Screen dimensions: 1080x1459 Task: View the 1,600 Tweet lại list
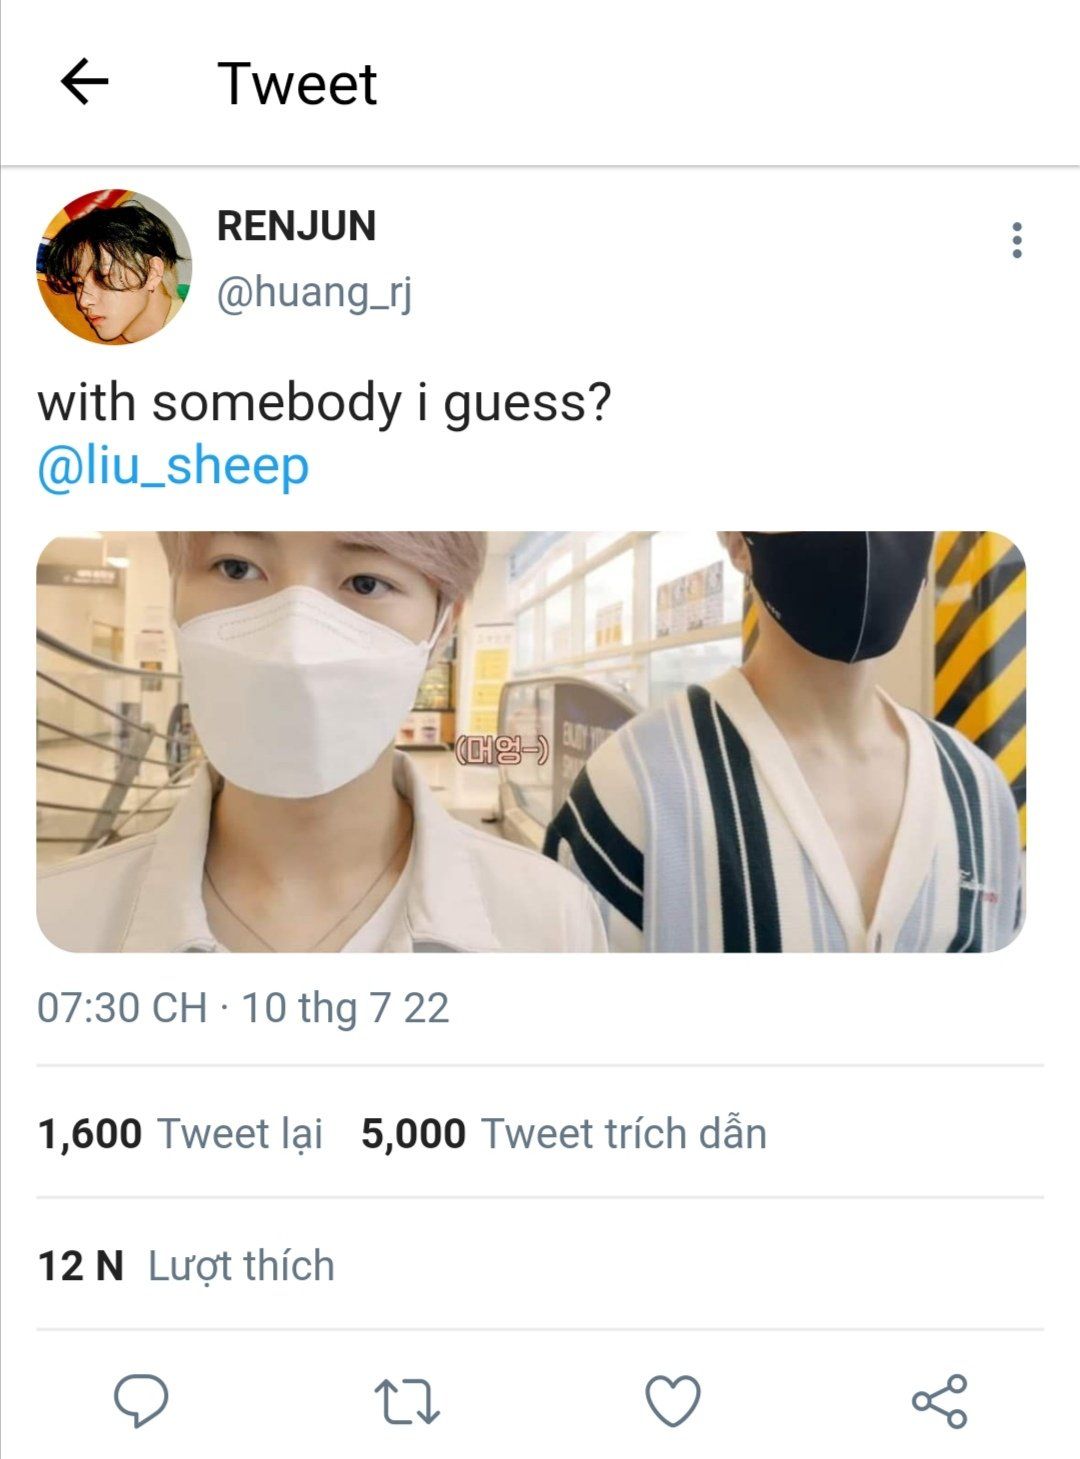pos(180,1134)
